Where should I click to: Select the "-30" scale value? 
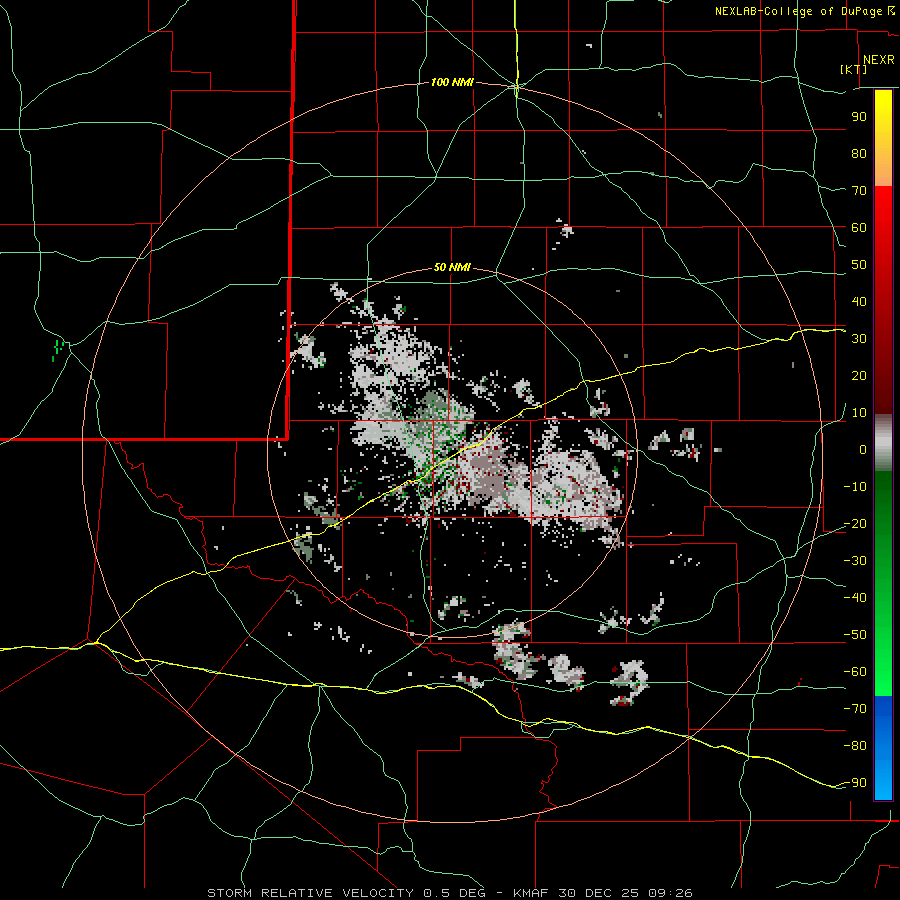(855, 561)
